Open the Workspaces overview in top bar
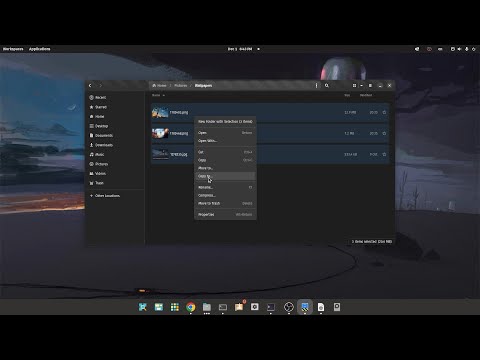This screenshot has height=360, width=480. tap(13, 49)
